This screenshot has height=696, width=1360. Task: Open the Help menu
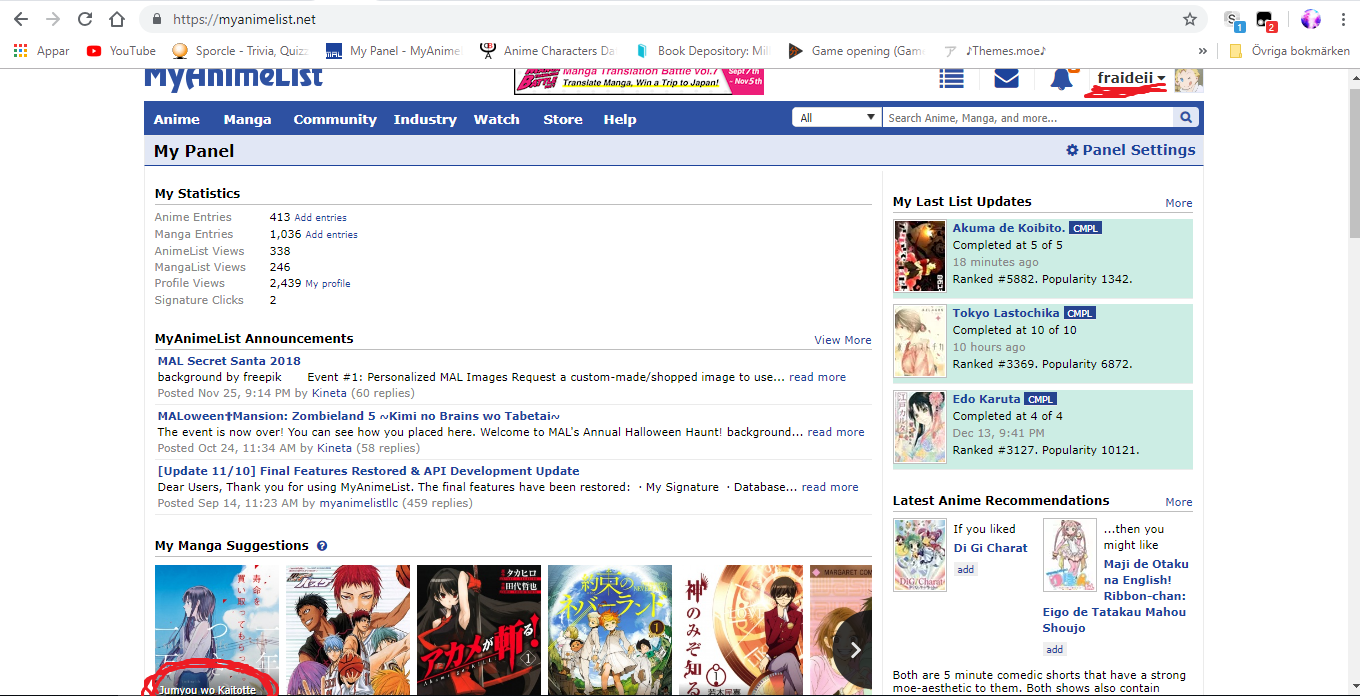point(620,119)
